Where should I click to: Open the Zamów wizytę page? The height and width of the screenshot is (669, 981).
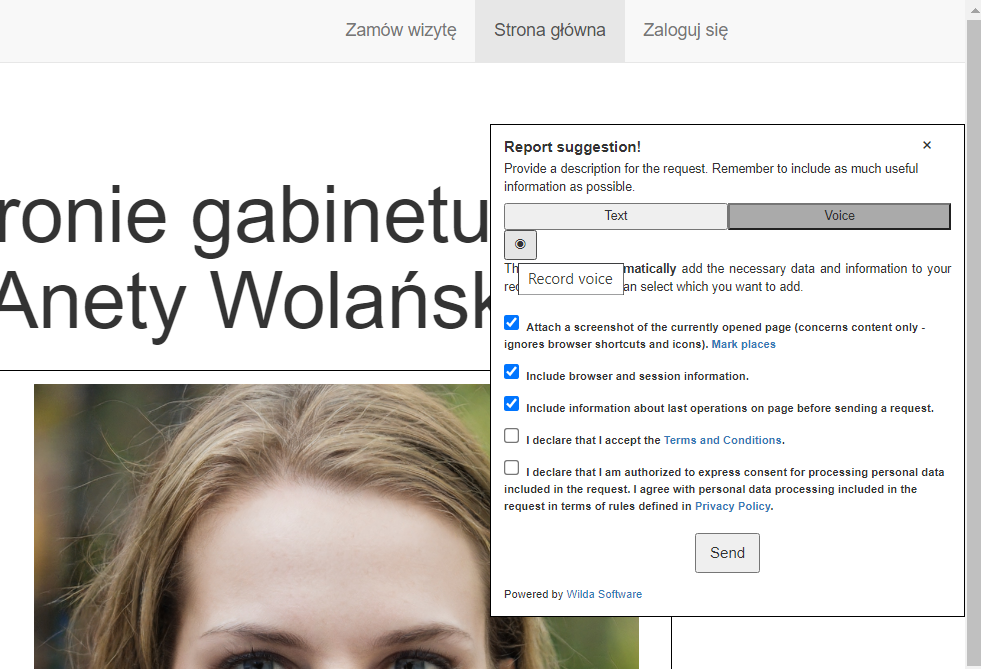point(400,30)
